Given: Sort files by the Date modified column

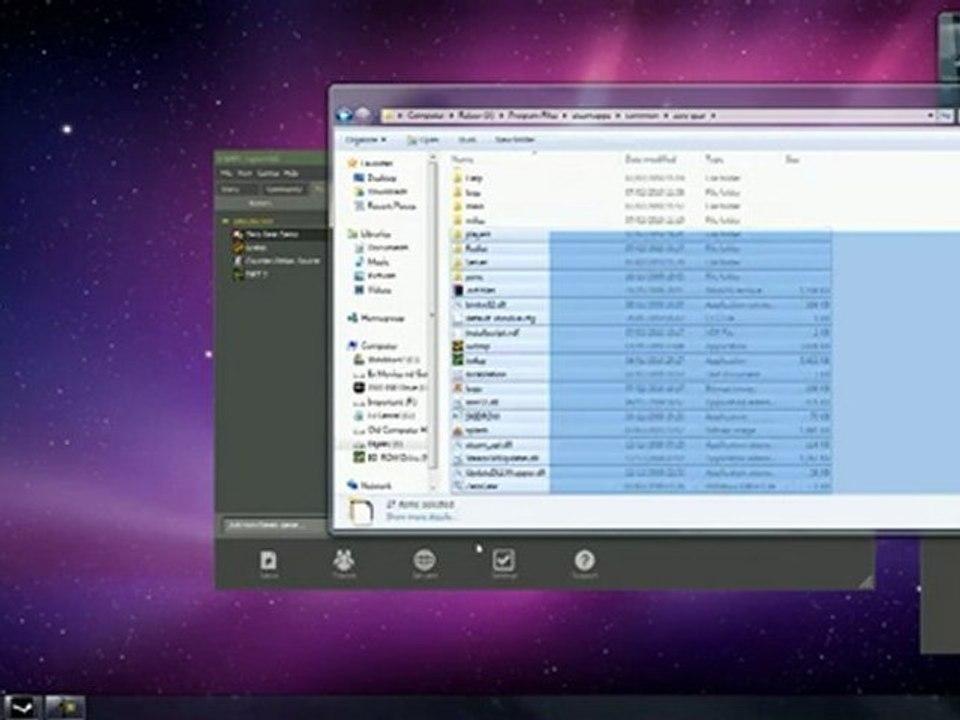Looking at the screenshot, I should click(x=650, y=159).
